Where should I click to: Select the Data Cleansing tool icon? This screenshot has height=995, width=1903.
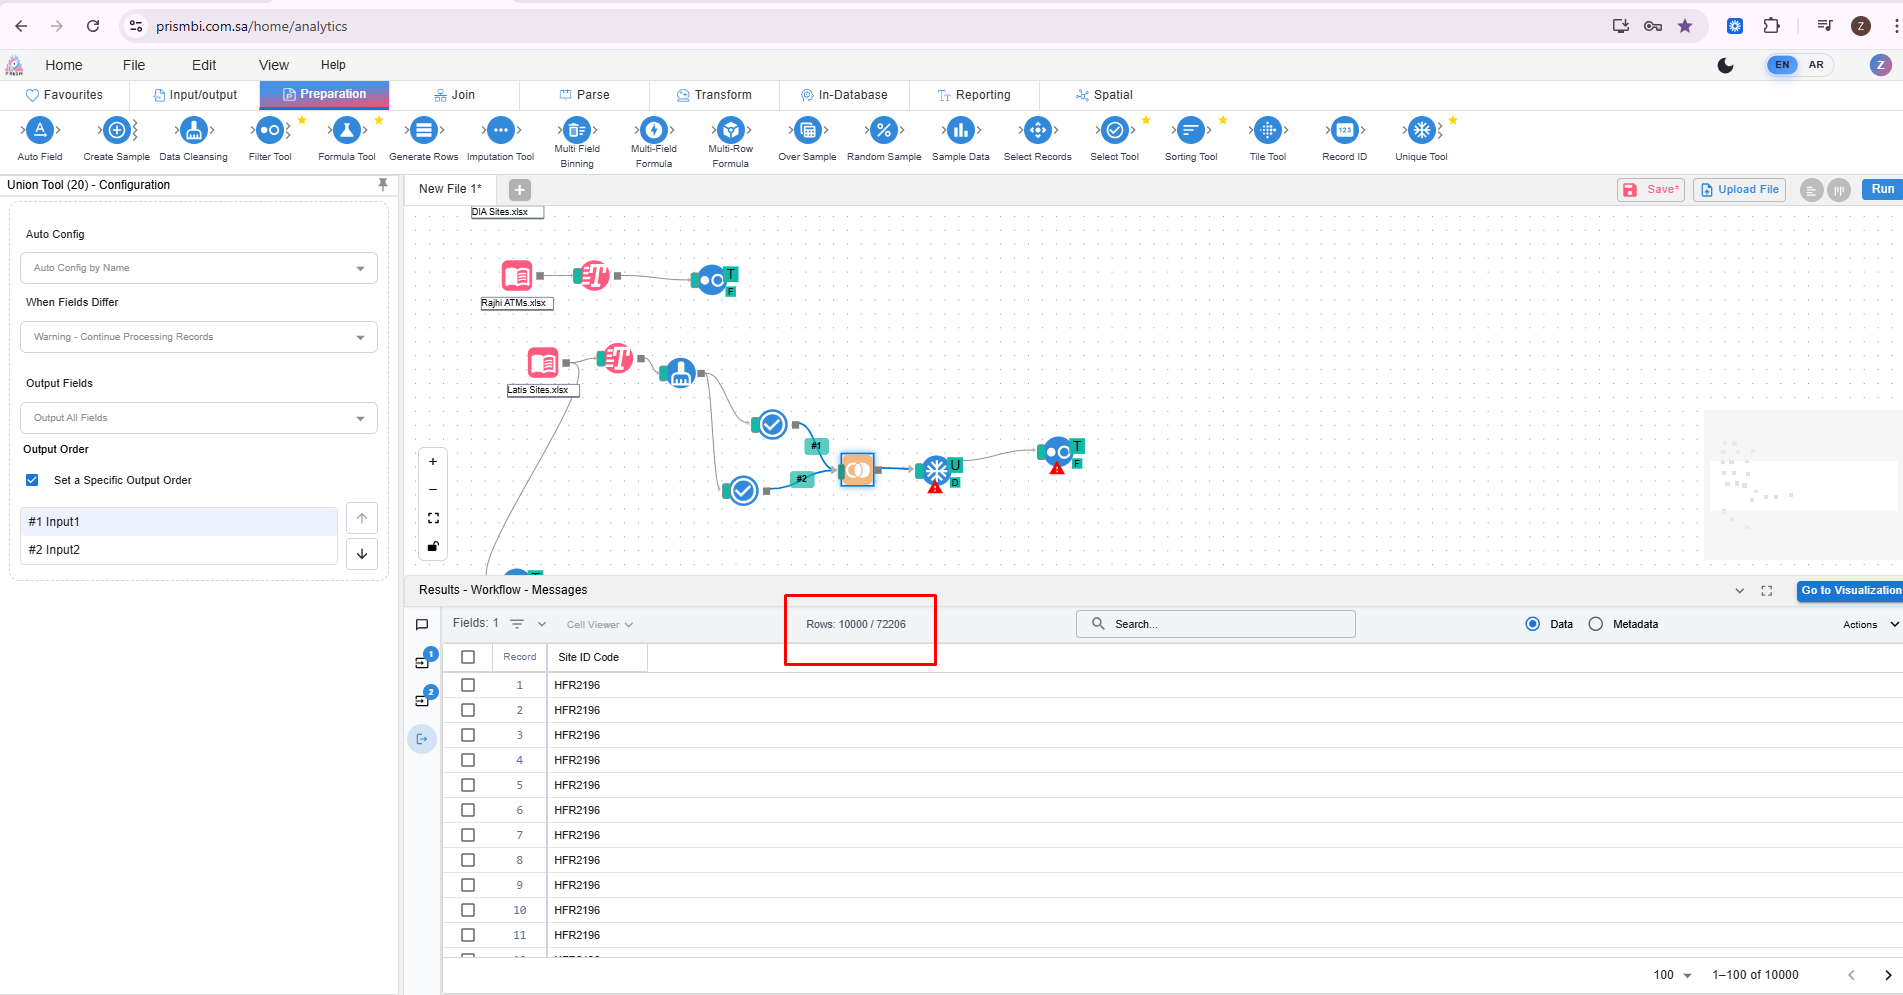193,131
